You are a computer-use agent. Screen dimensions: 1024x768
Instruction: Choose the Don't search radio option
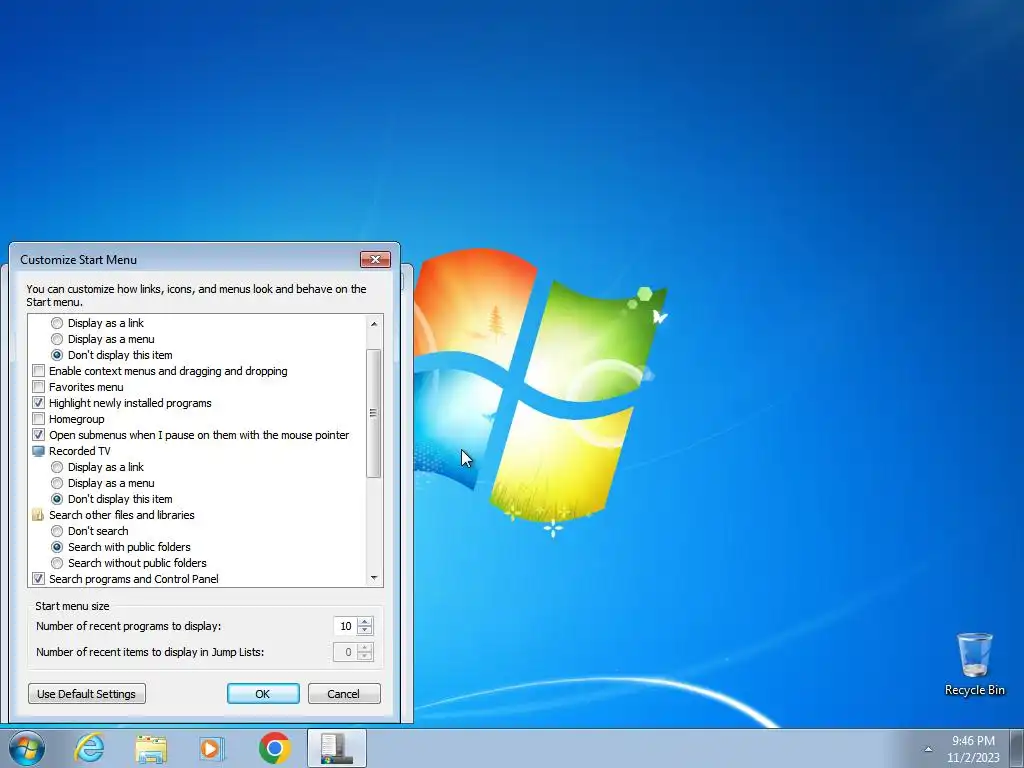tap(57, 531)
